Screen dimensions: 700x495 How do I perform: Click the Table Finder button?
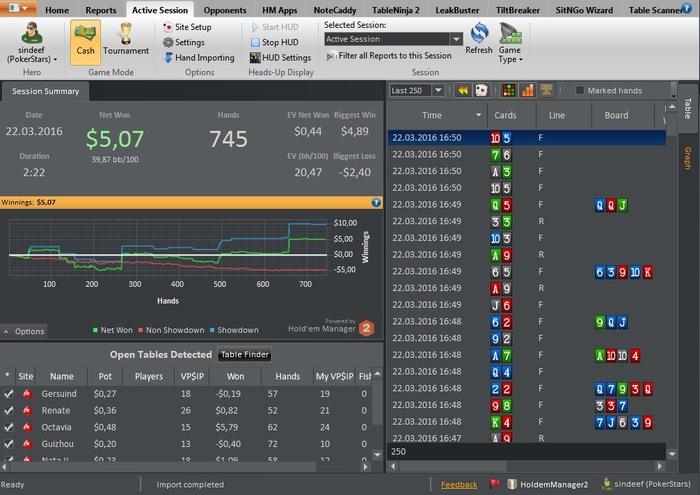coord(245,354)
